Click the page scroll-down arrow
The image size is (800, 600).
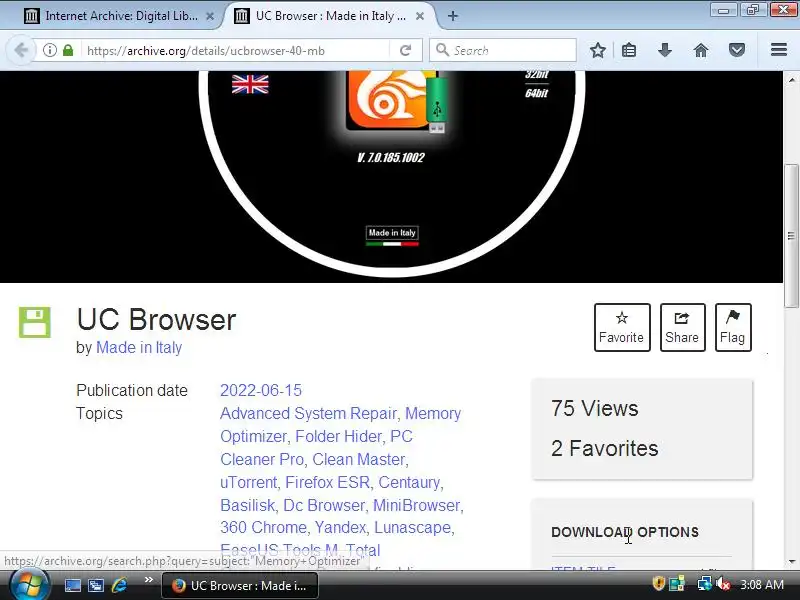[x=791, y=562]
